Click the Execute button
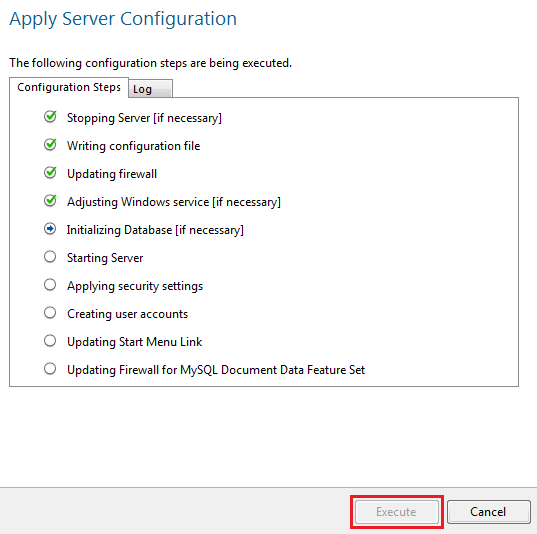537x534 pixels. pos(397,512)
